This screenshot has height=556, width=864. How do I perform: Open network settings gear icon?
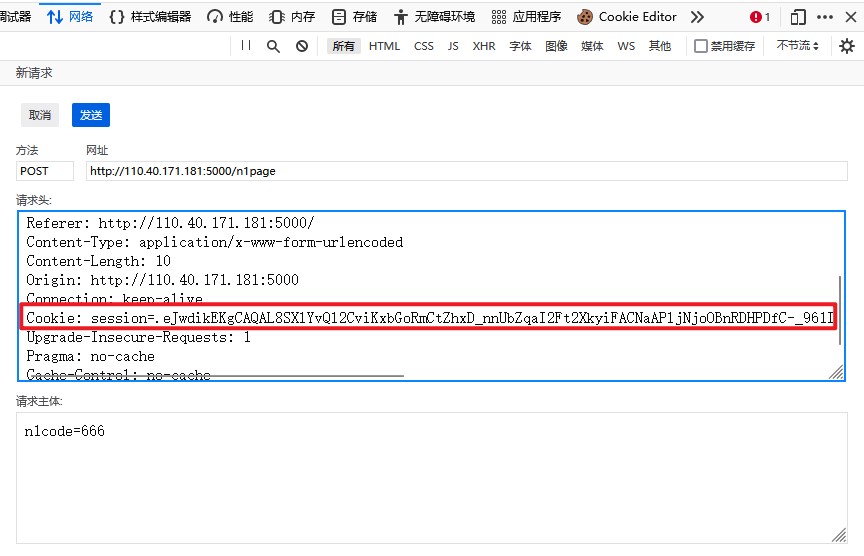coord(846,46)
